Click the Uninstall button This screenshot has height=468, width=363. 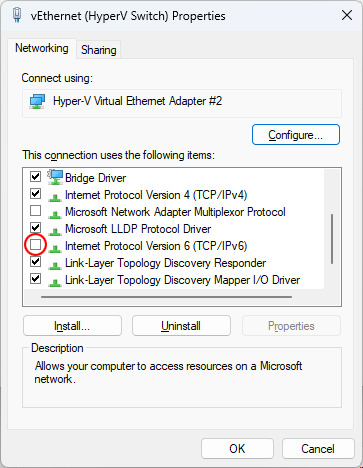[x=181, y=326]
